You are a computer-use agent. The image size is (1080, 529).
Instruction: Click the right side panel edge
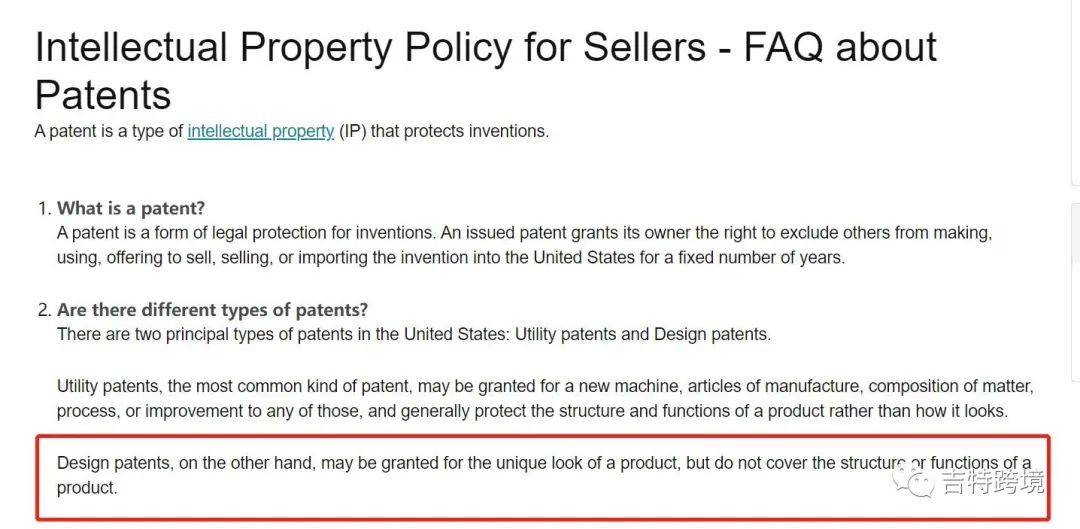click(1075, 290)
